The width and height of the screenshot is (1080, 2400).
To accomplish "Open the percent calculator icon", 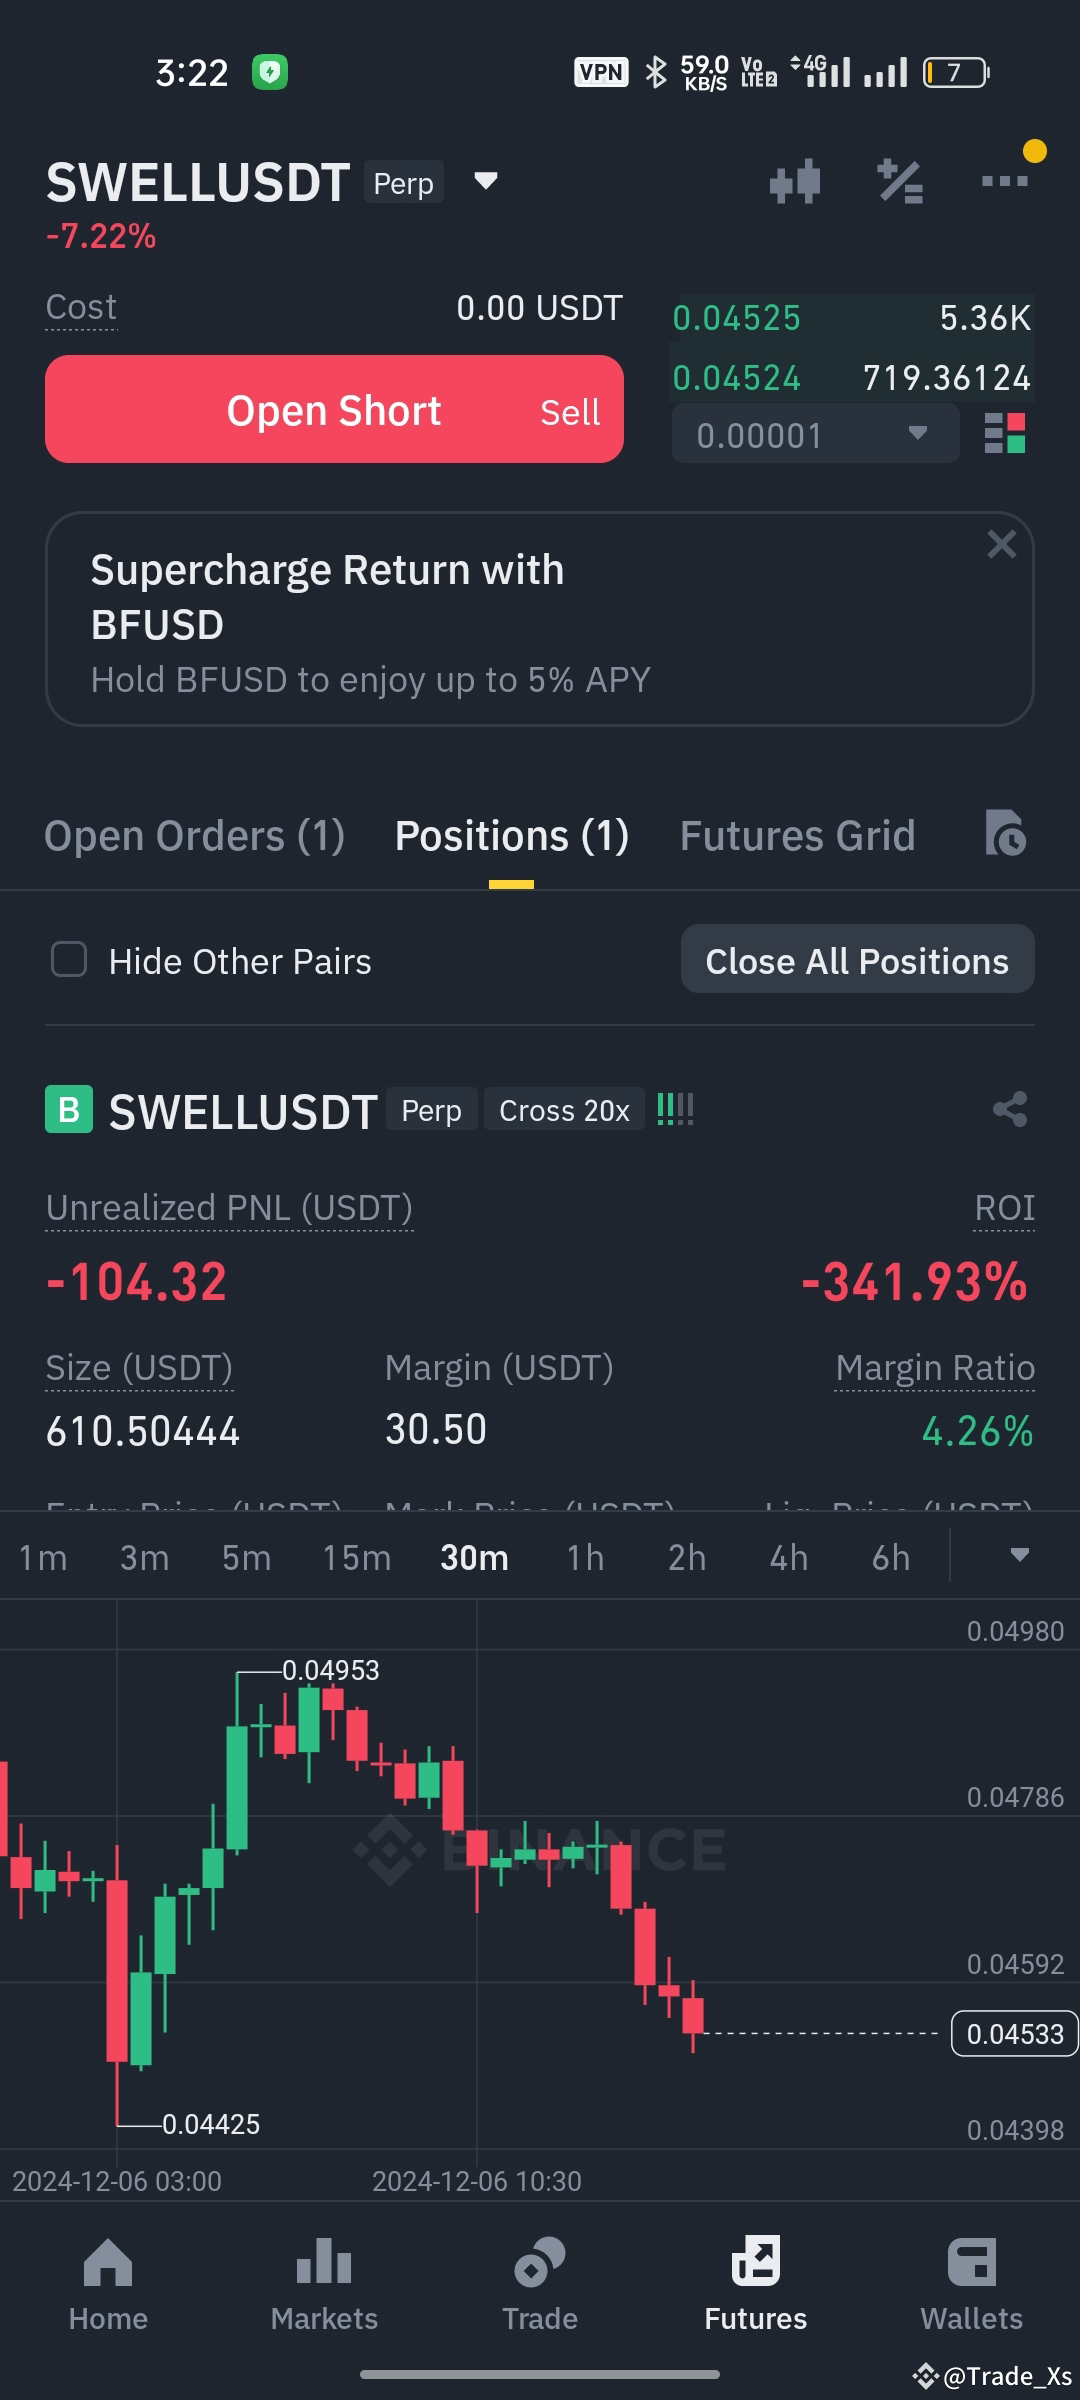I will (x=900, y=182).
